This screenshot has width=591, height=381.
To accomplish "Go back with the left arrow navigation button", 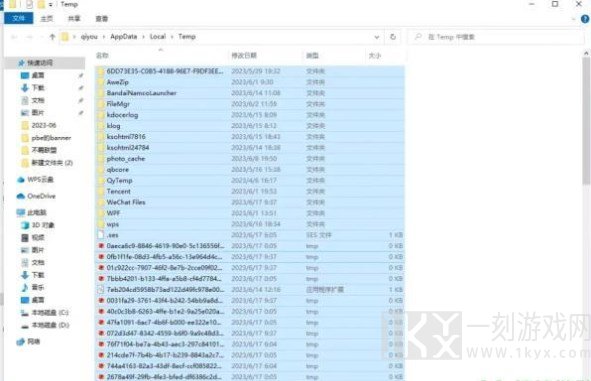I will [14, 37].
